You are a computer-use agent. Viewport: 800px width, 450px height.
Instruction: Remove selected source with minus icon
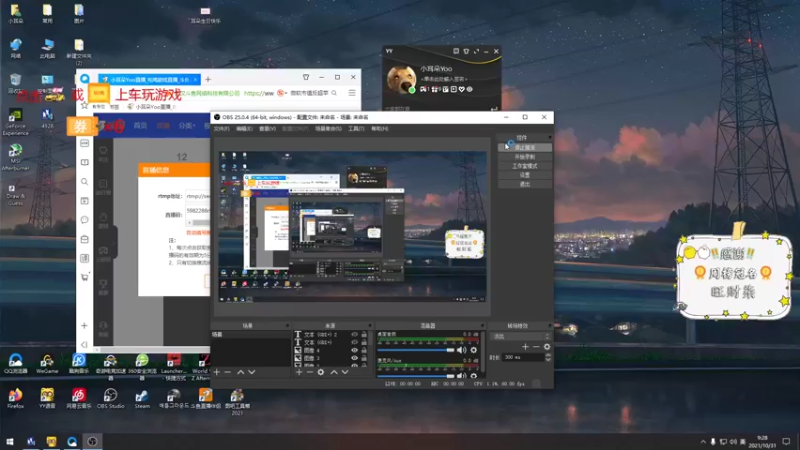(309, 372)
